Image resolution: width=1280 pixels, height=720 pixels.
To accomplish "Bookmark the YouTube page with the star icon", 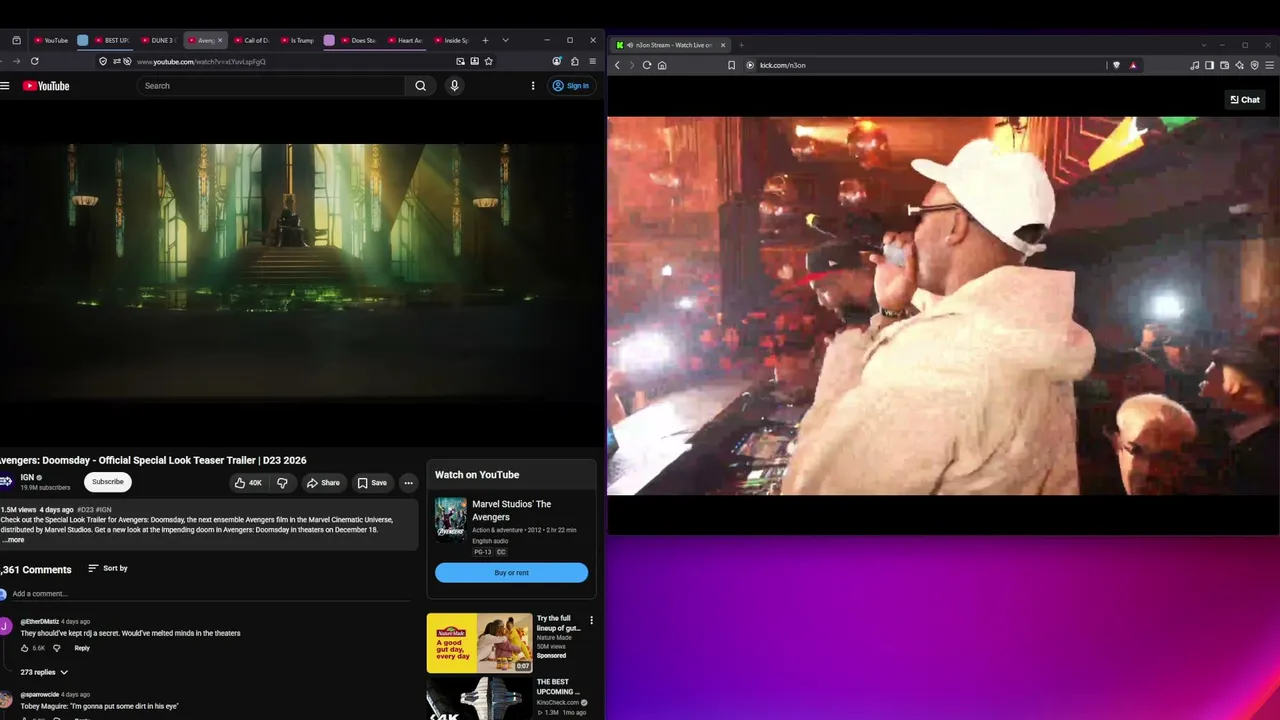I will [488, 61].
